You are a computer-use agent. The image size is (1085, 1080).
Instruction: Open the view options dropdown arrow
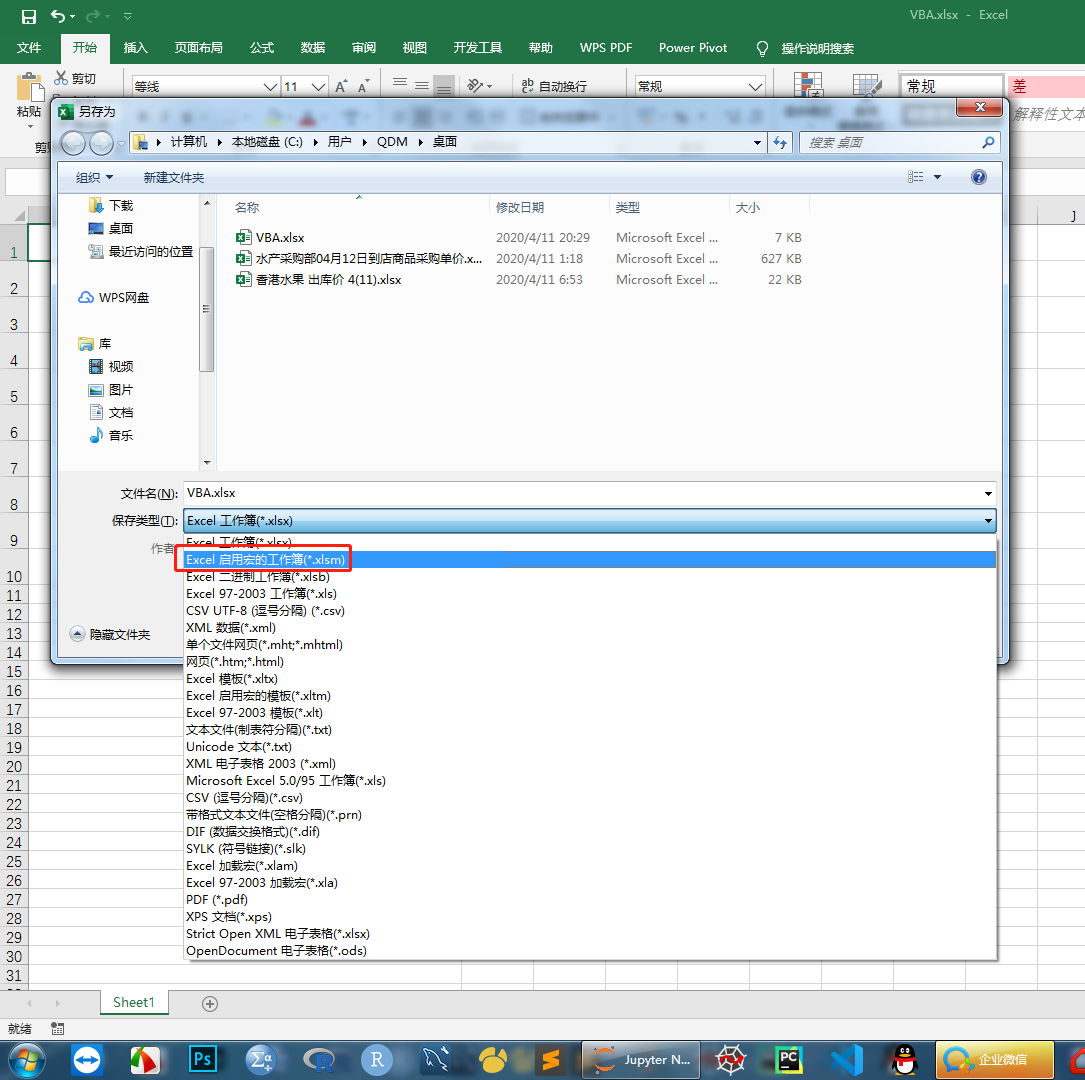click(x=938, y=177)
